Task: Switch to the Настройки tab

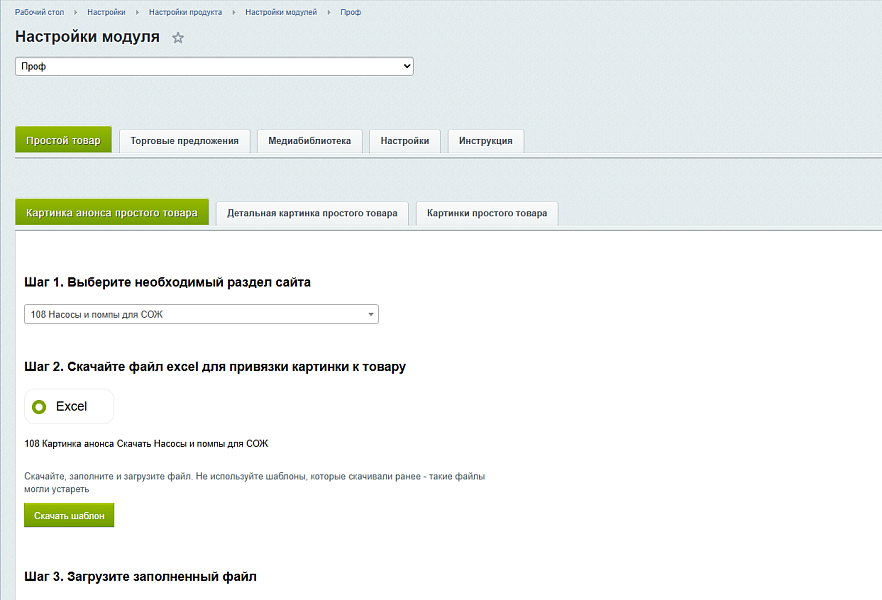Action: 404,141
